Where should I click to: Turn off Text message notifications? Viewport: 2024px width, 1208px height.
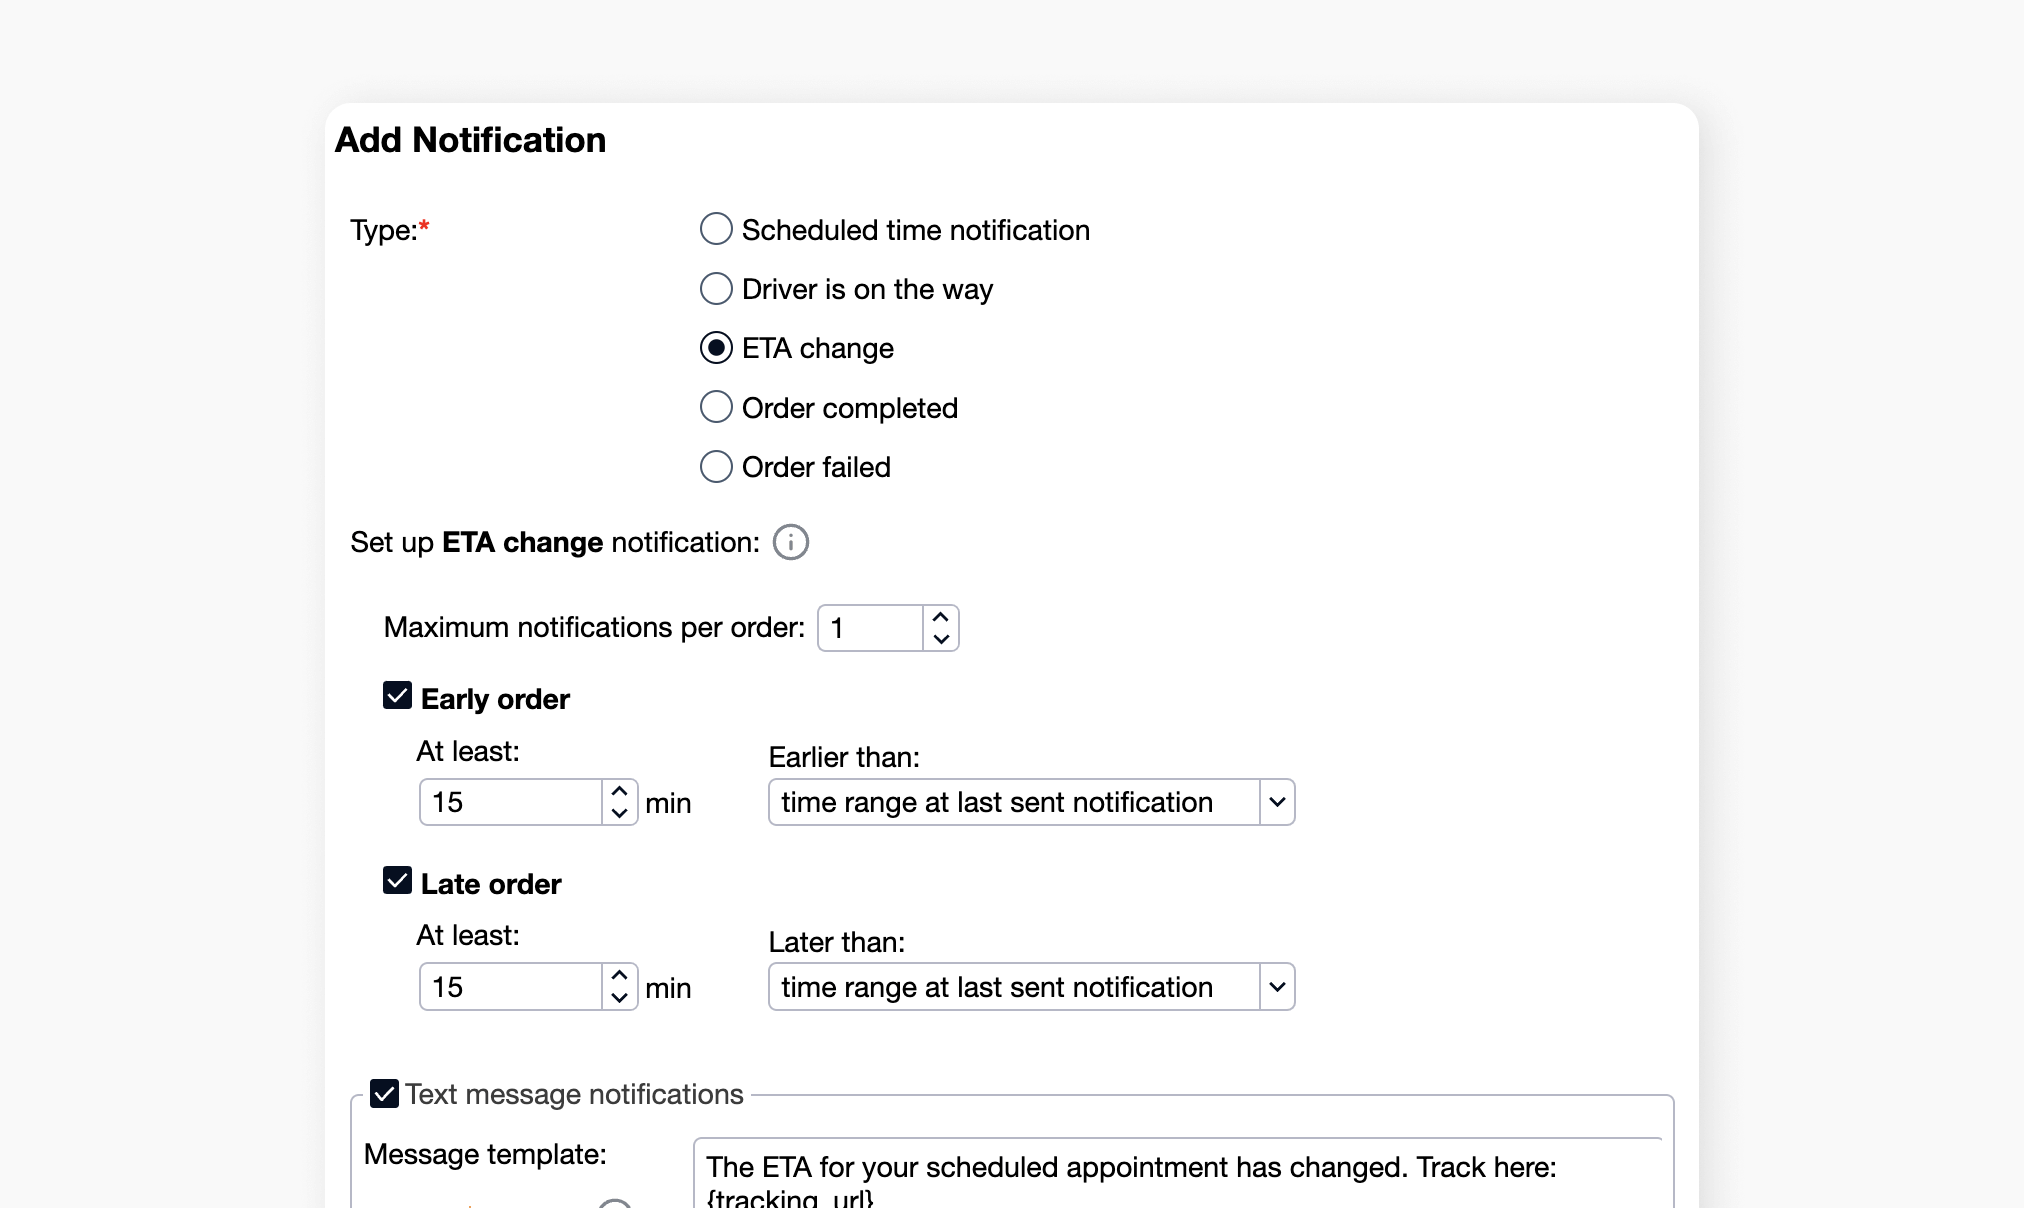383,1093
